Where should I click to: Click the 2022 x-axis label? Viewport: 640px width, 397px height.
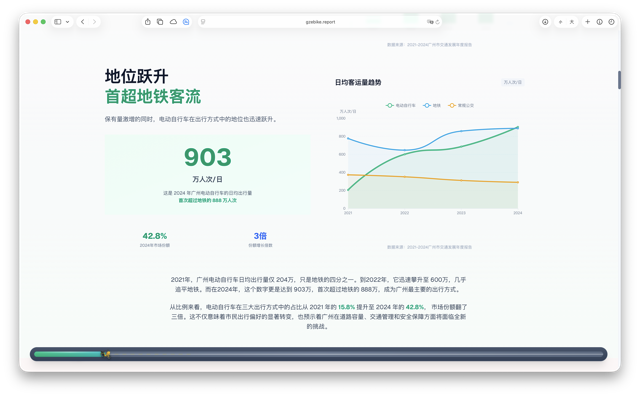(404, 213)
